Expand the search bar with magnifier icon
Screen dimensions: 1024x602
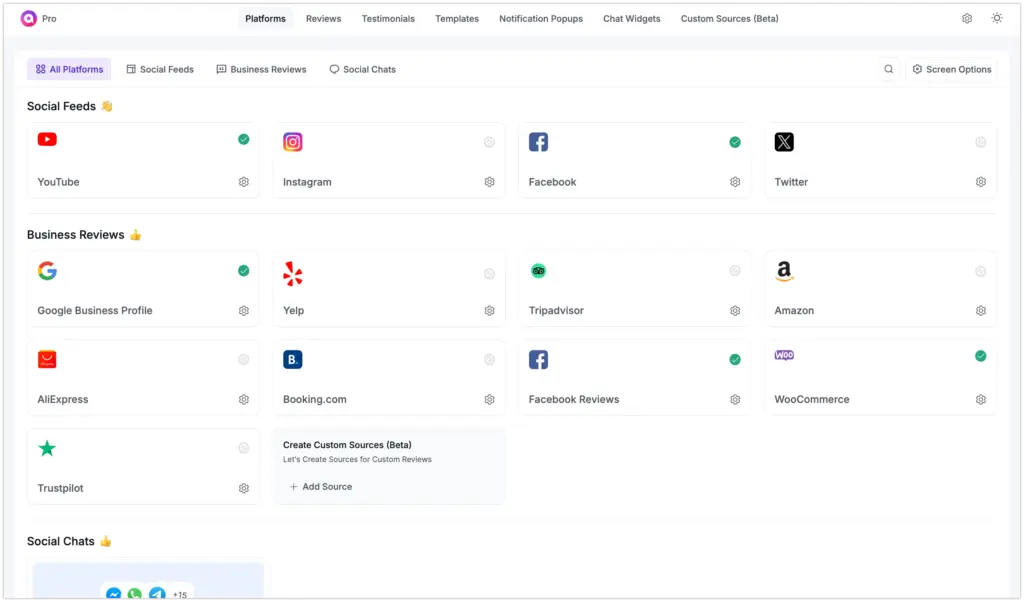[x=888, y=69]
